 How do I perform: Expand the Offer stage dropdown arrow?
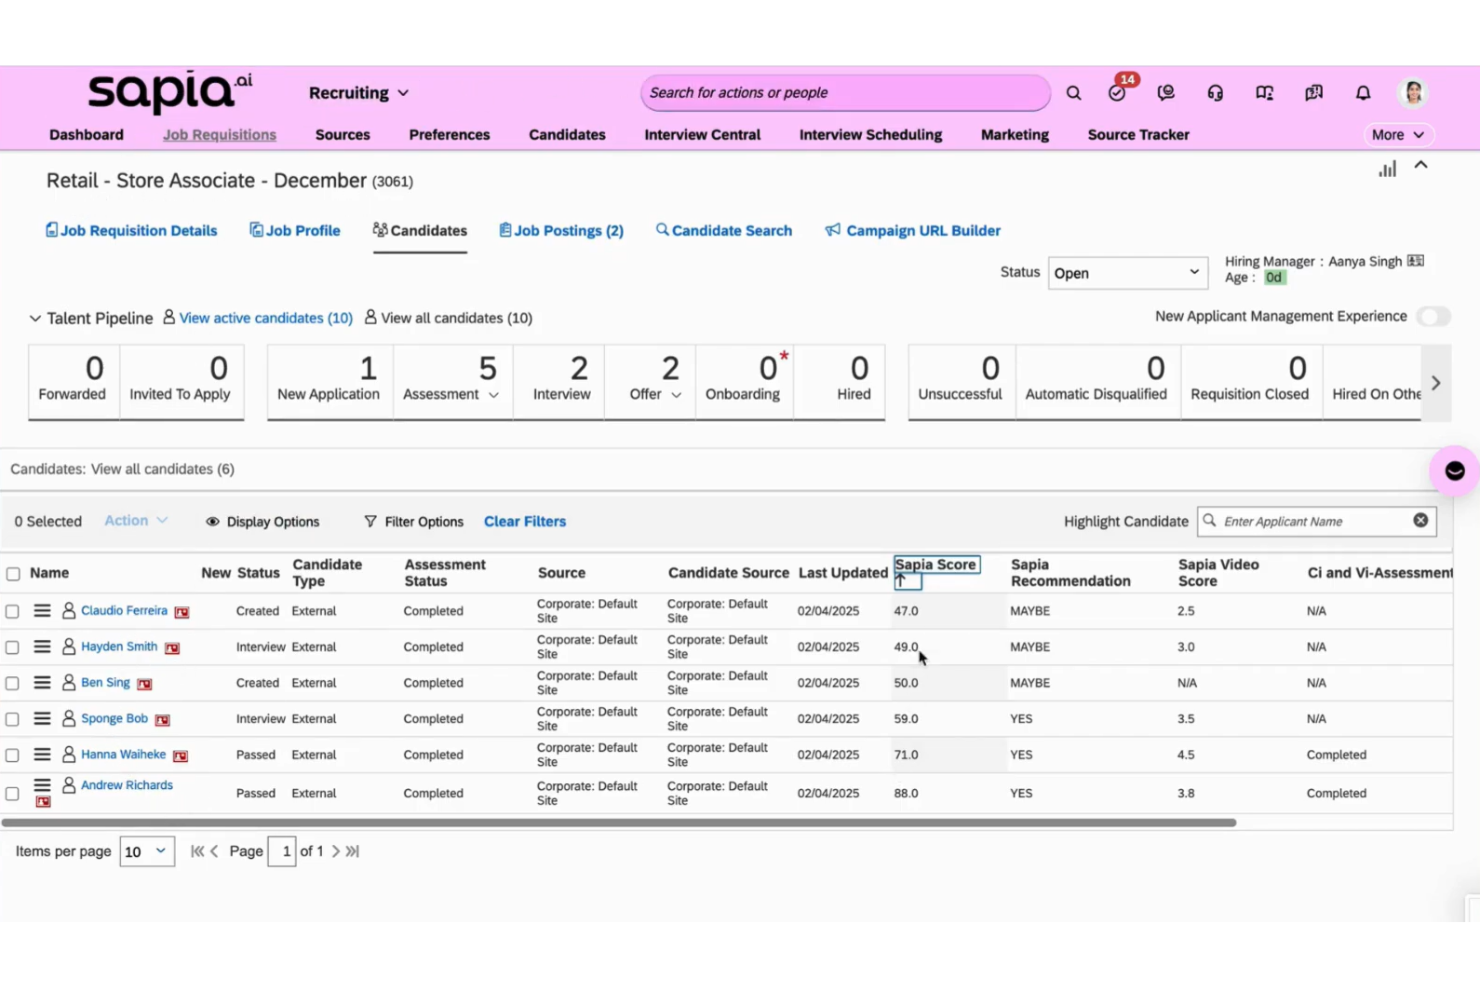coord(676,395)
